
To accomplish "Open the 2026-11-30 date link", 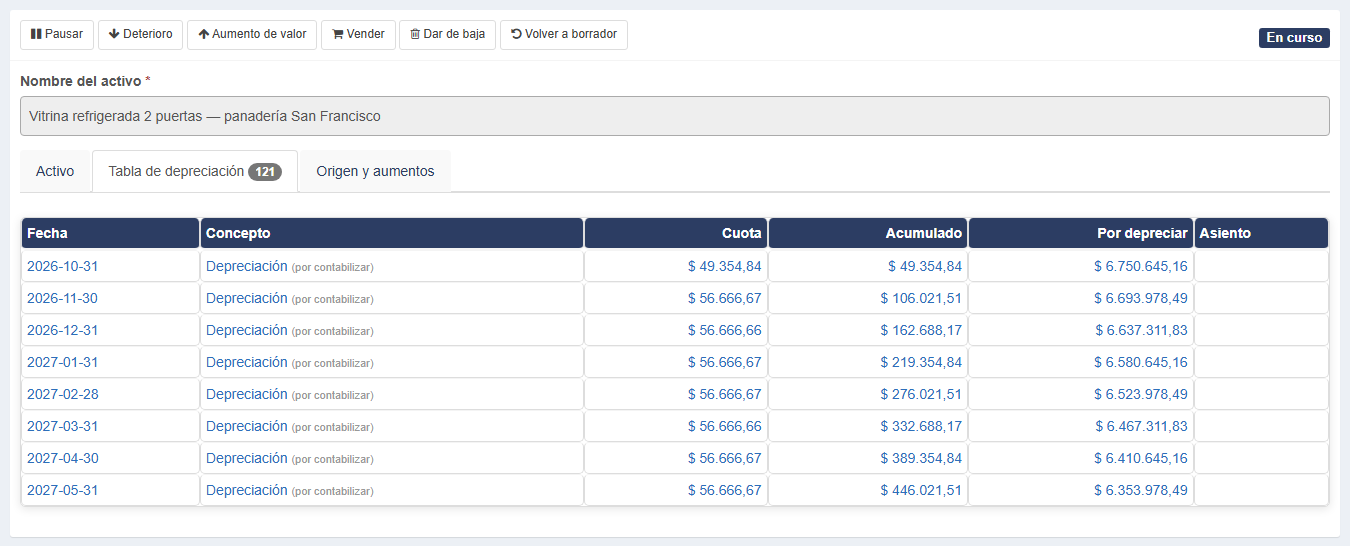I will click(x=62, y=298).
